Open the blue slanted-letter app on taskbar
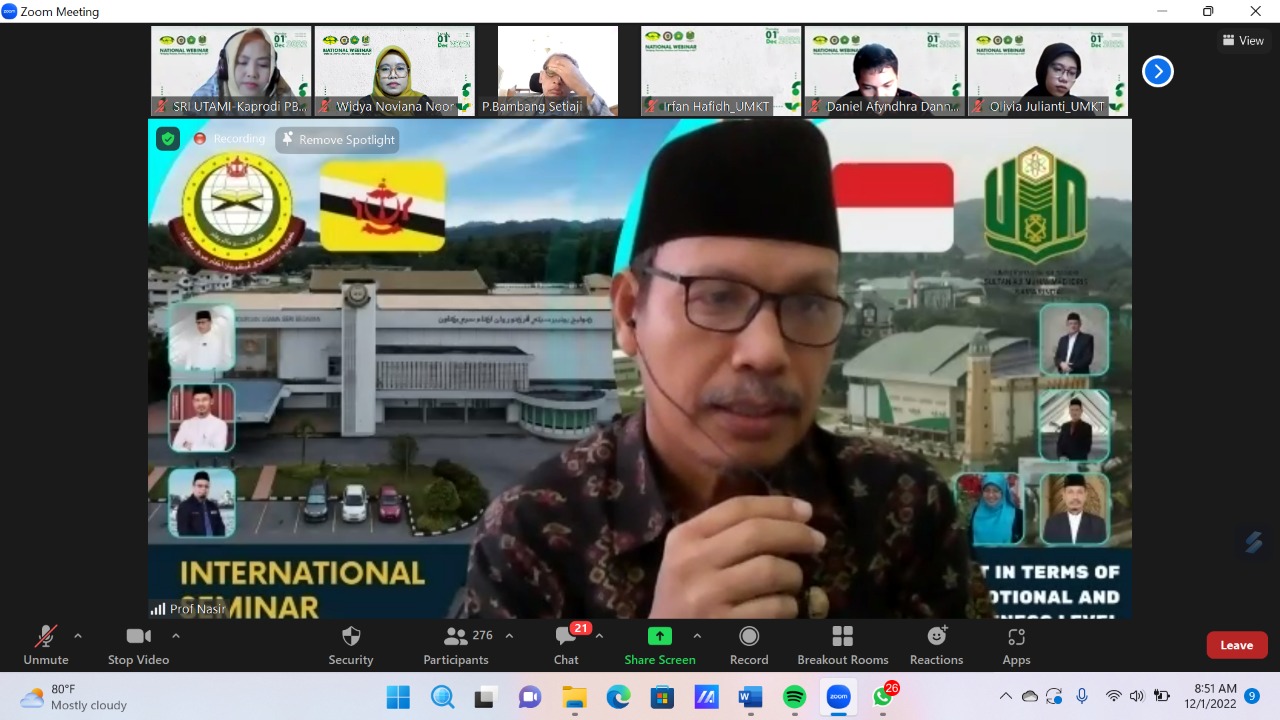The height and width of the screenshot is (720, 1280). (x=706, y=697)
